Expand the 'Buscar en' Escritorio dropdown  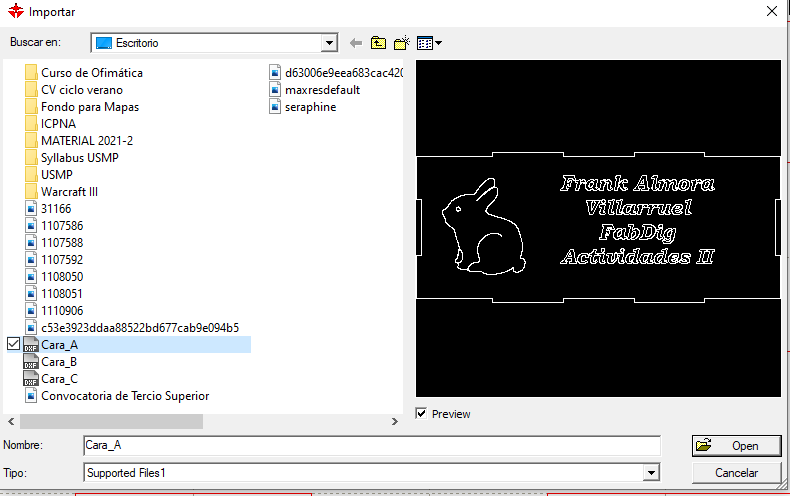click(329, 43)
